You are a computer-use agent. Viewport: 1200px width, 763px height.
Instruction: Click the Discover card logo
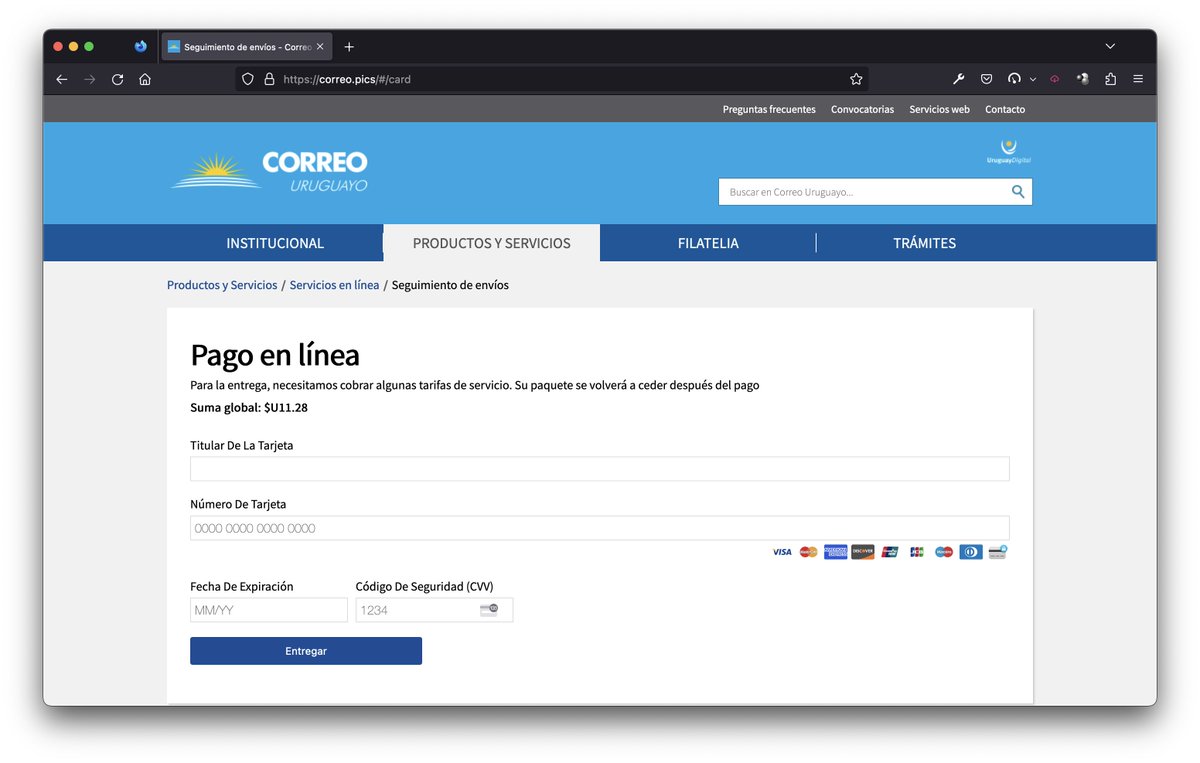coord(863,552)
